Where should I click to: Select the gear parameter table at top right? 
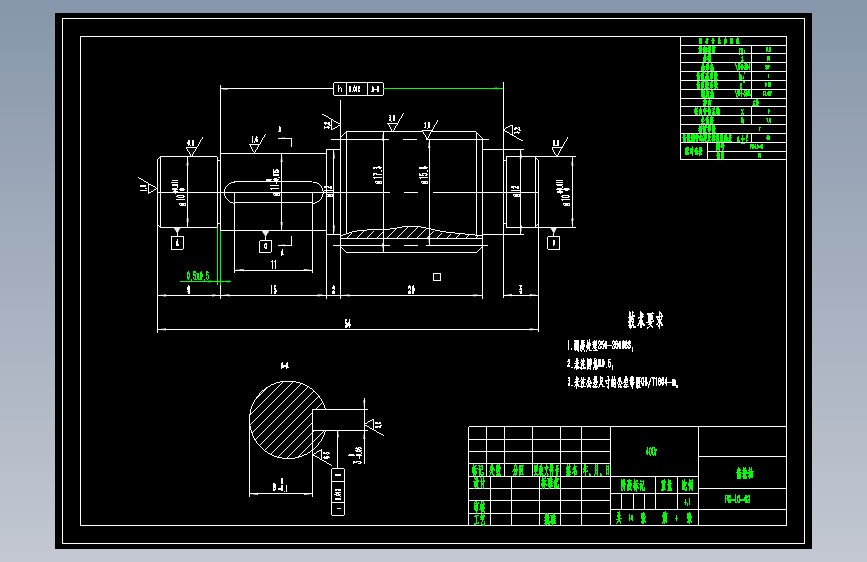coord(733,98)
